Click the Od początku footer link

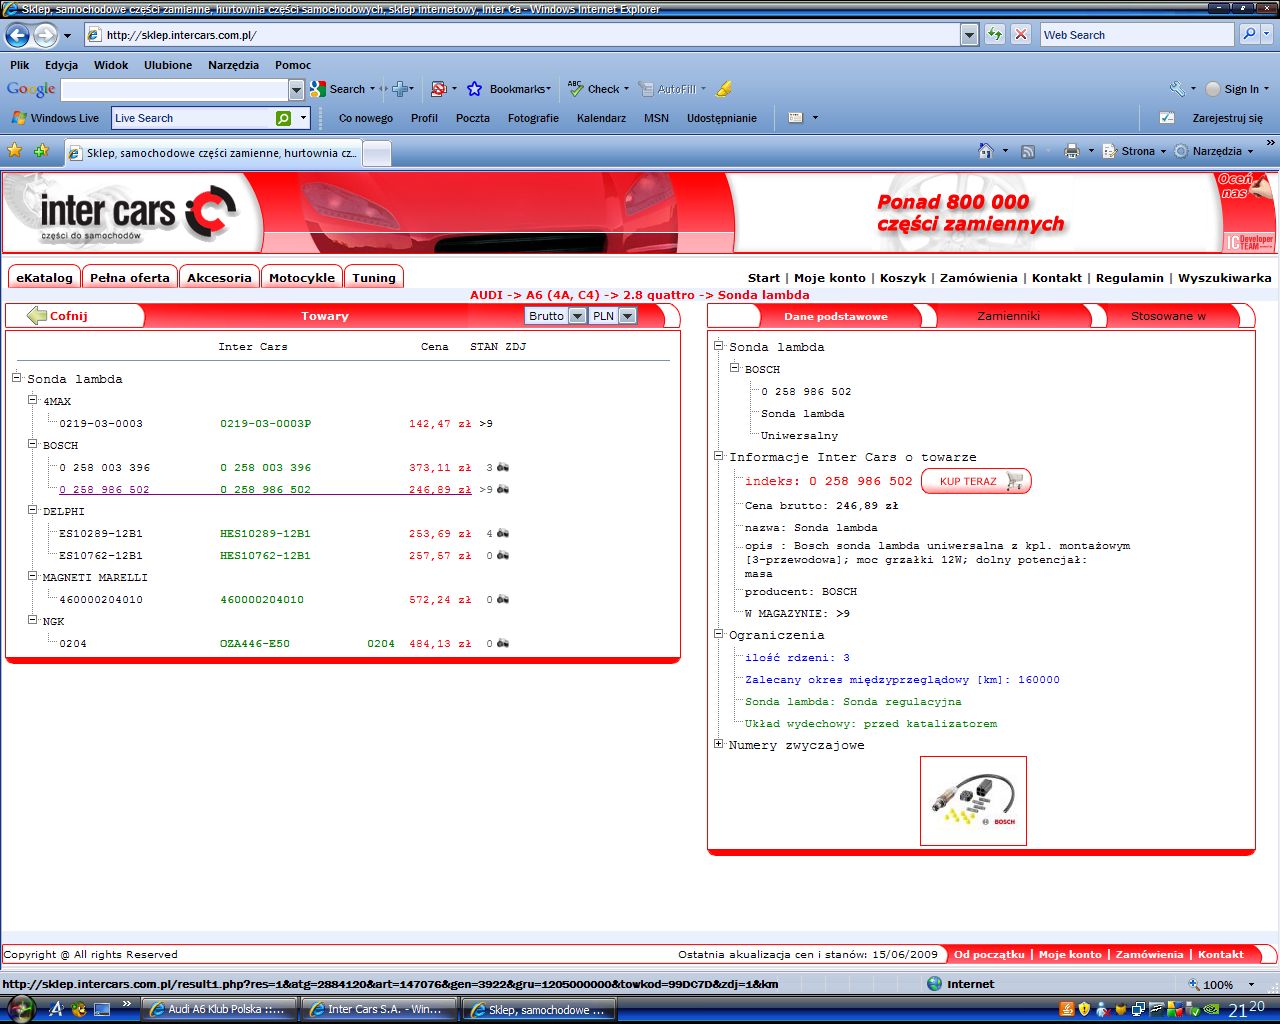pos(989,954)
